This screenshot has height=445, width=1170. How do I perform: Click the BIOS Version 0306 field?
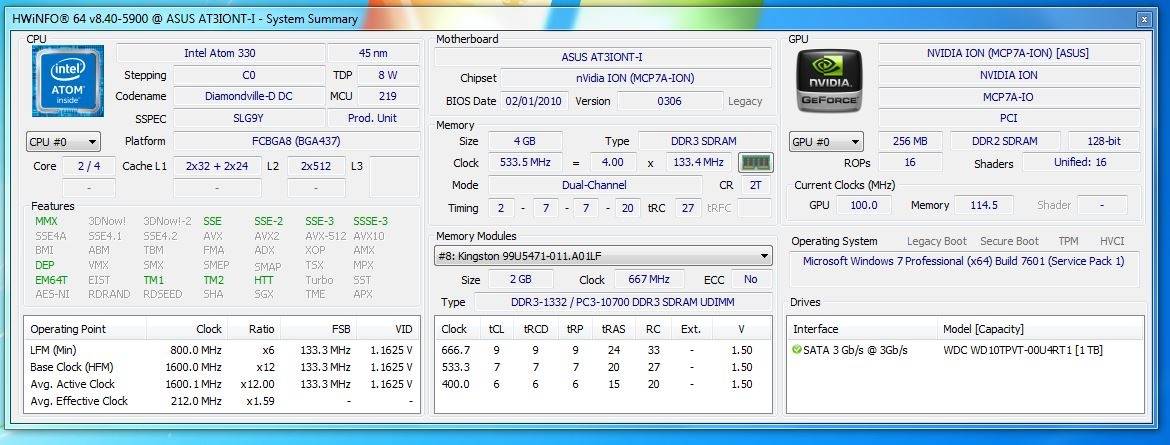[669, 101]
